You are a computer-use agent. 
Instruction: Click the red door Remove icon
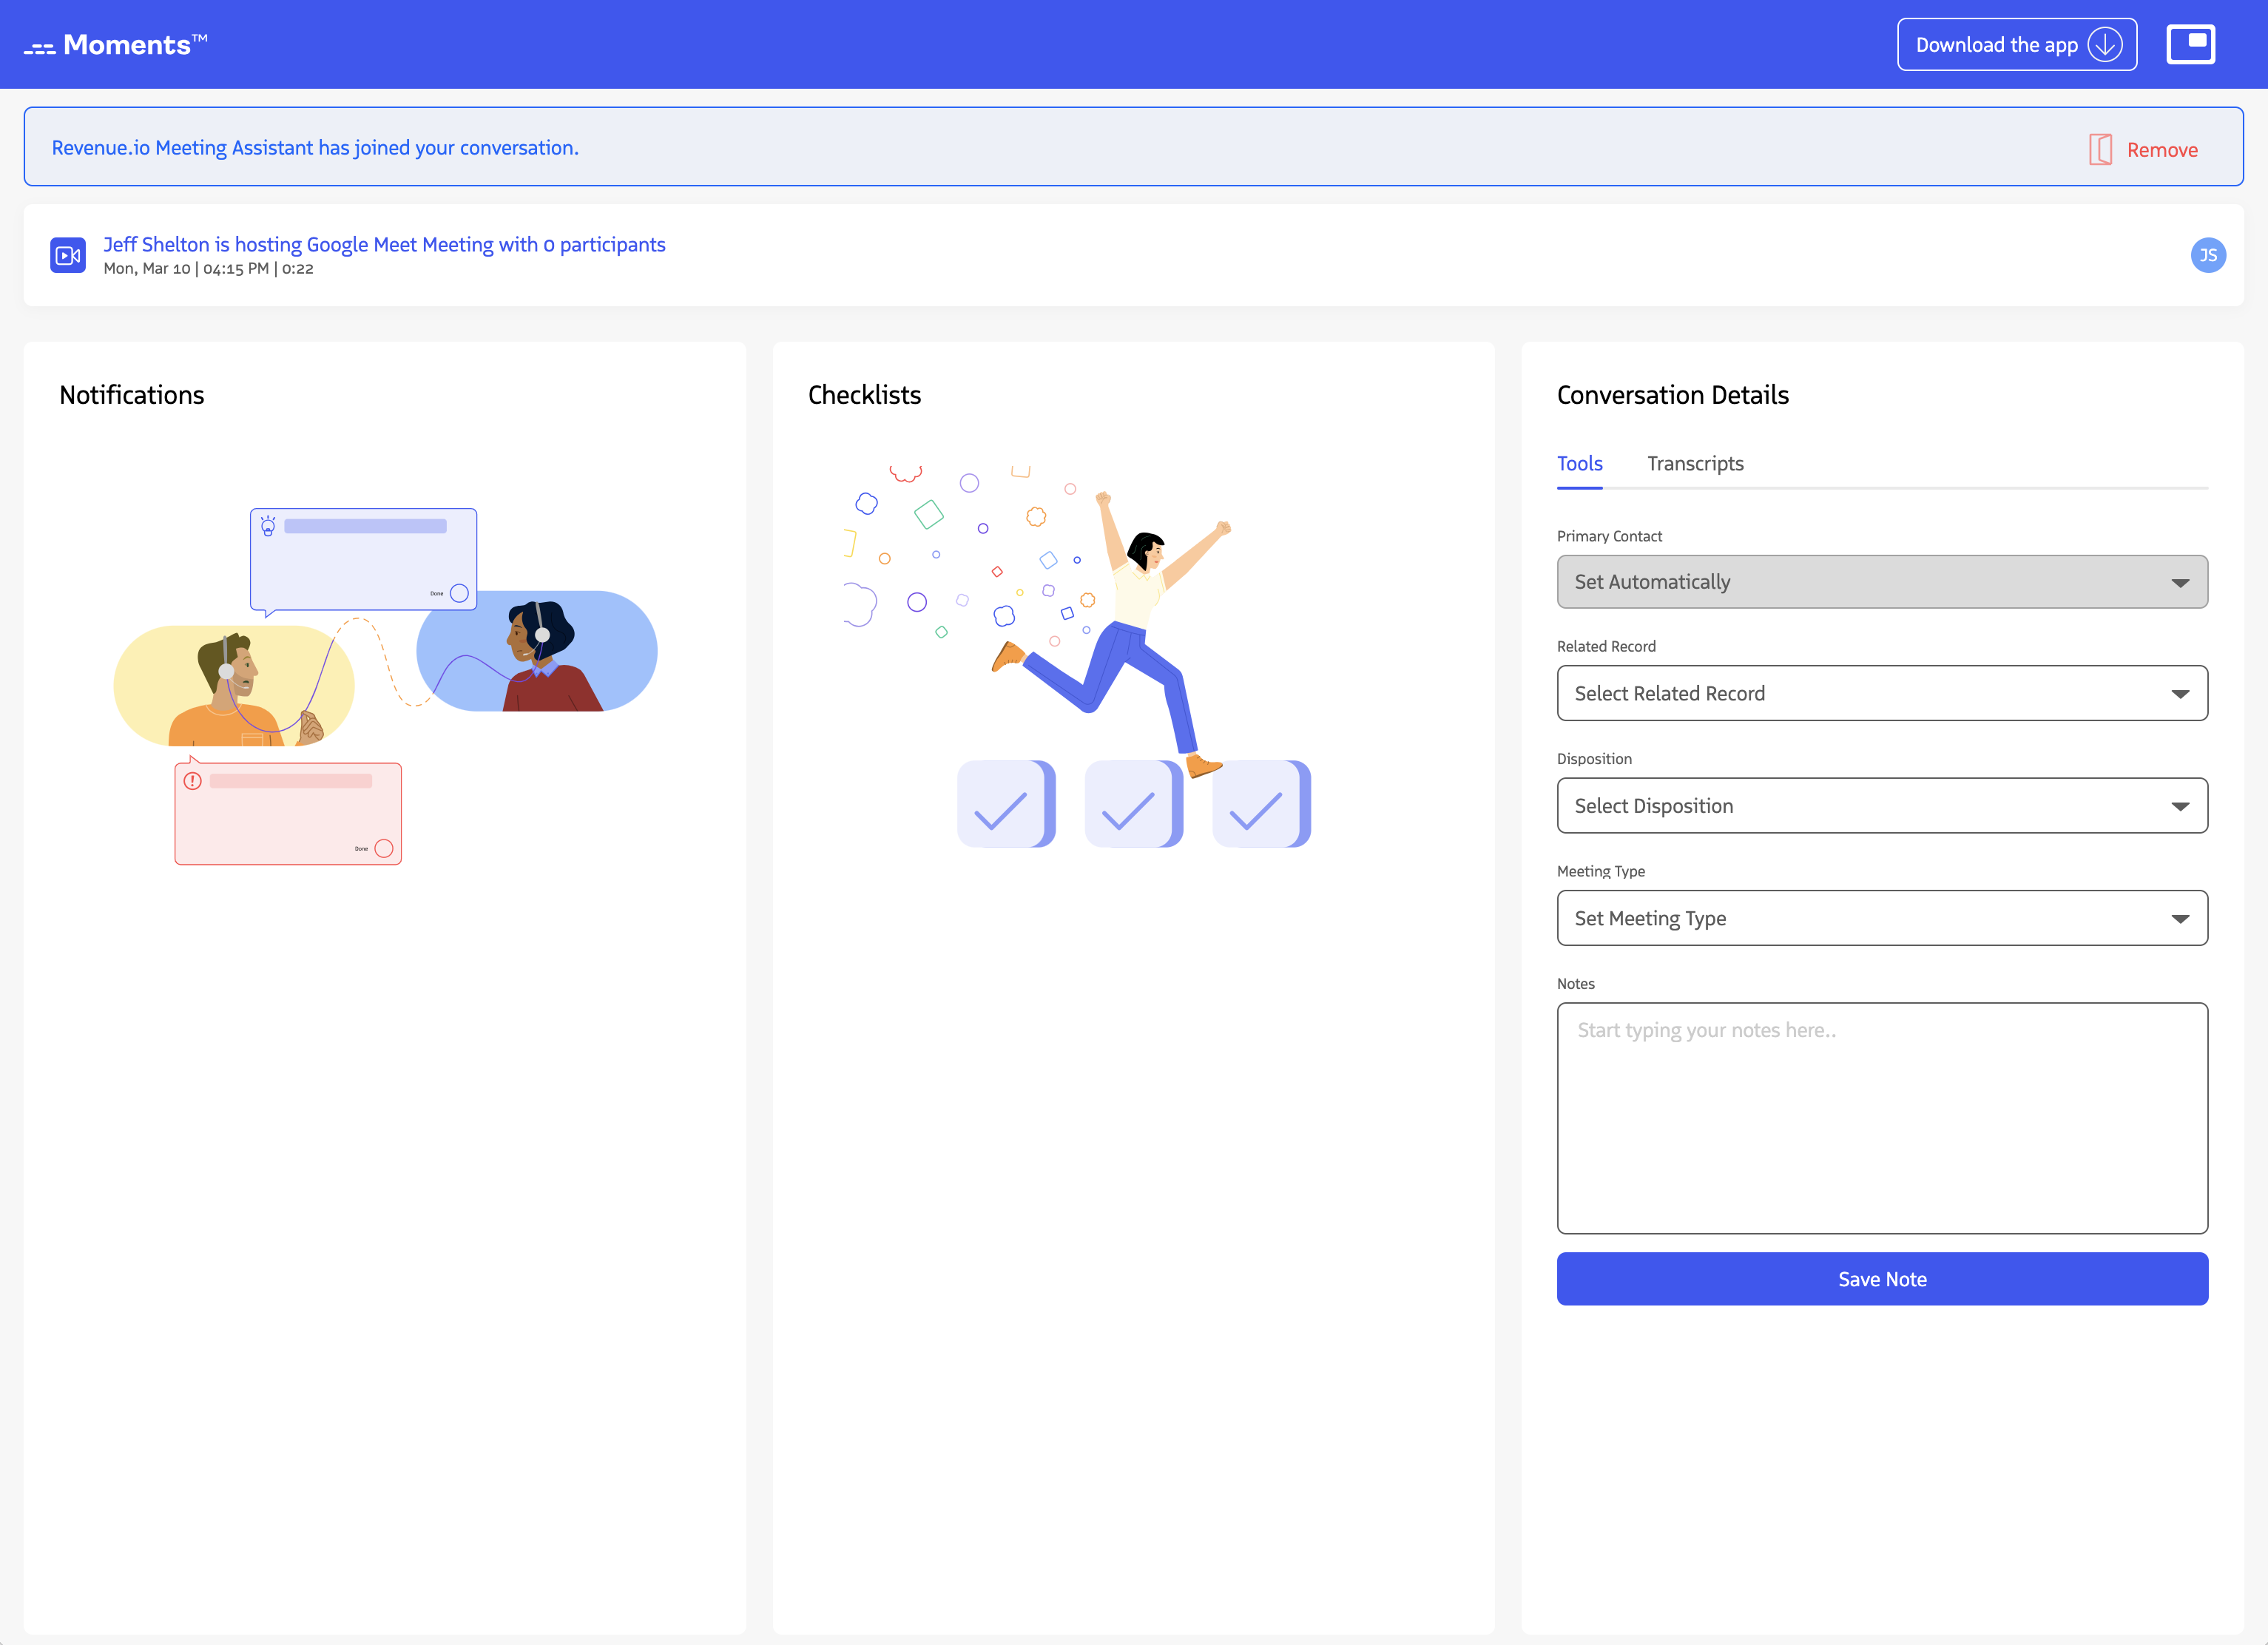pyautogui.click(x=2100, y=150)
